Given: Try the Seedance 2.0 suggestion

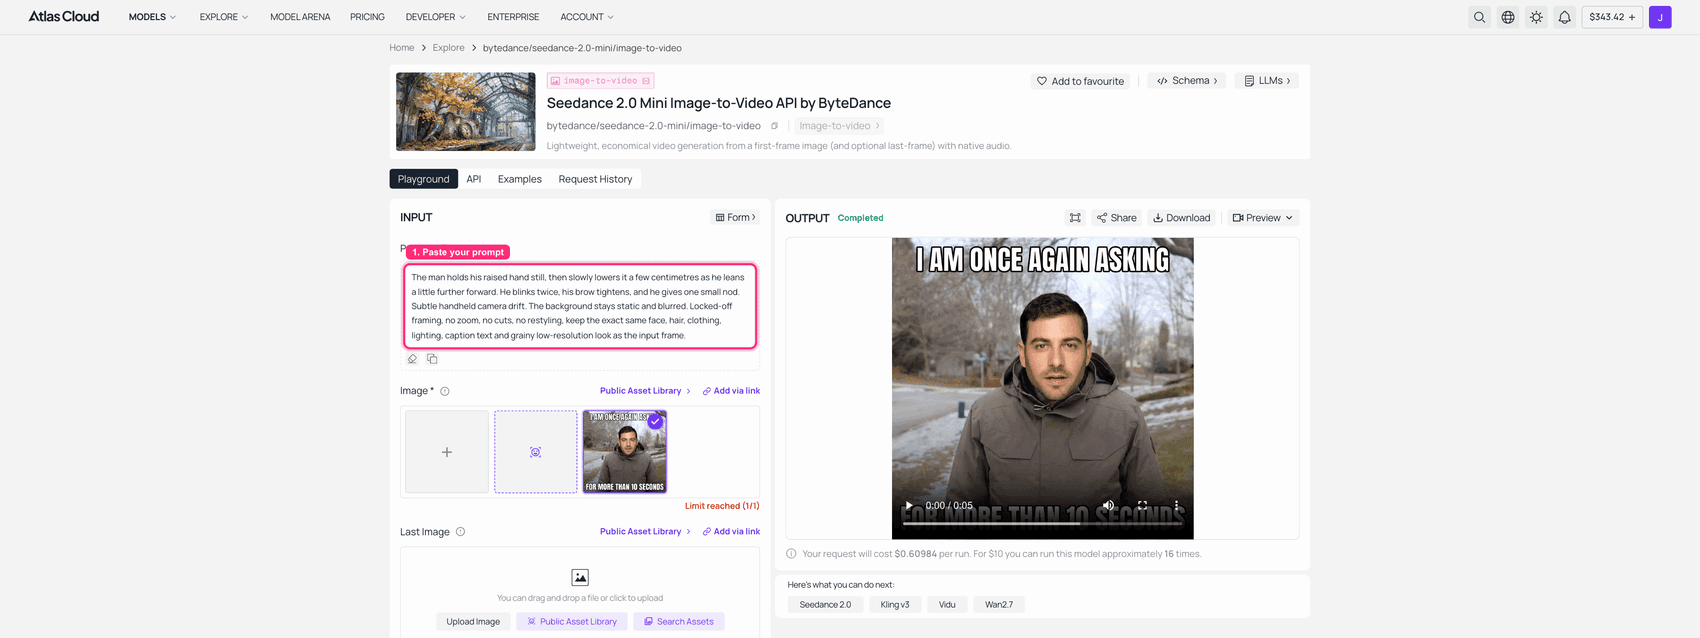Looking at the screenshot, I should (825, 605).
